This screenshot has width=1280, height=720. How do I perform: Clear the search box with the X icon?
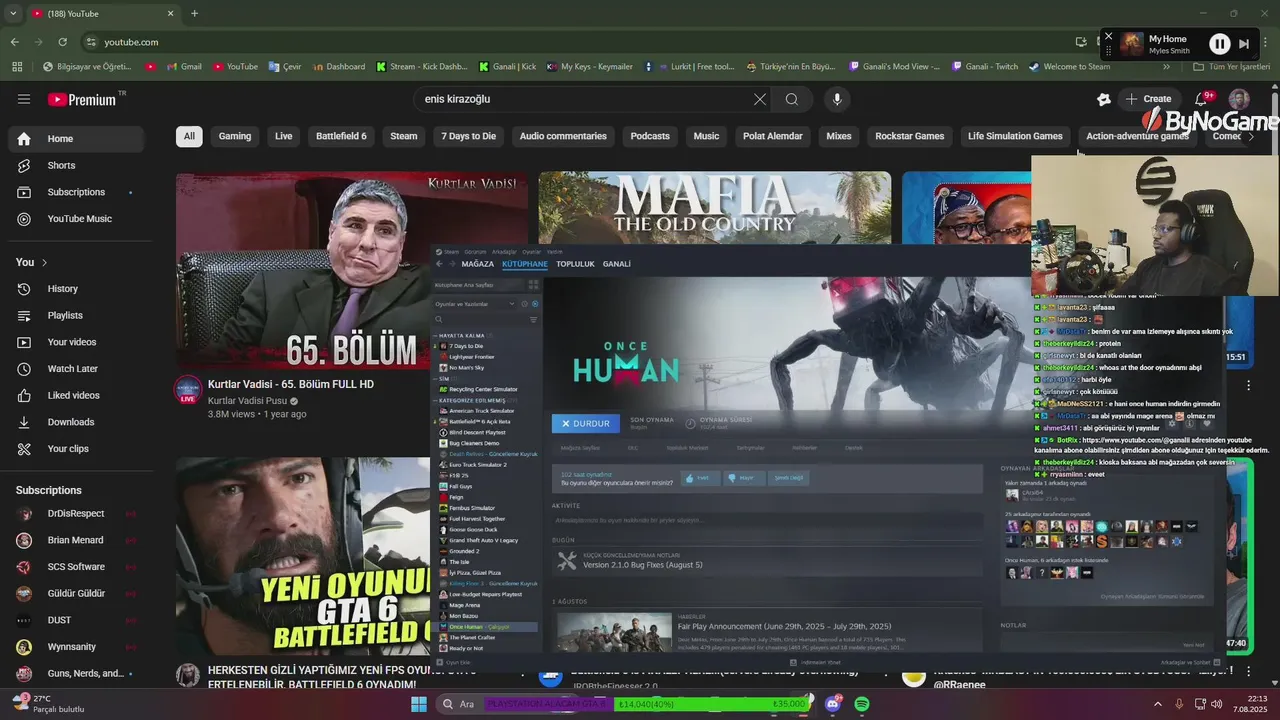[x=760, y=99]
